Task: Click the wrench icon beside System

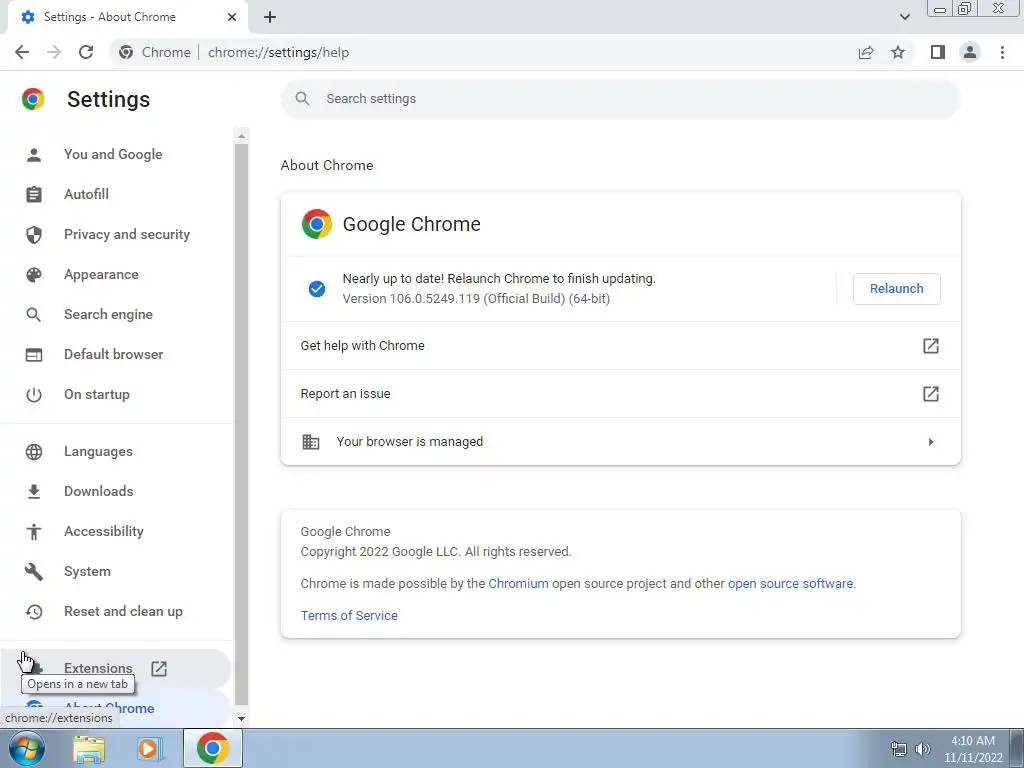Action: click(x=34, y=571)
